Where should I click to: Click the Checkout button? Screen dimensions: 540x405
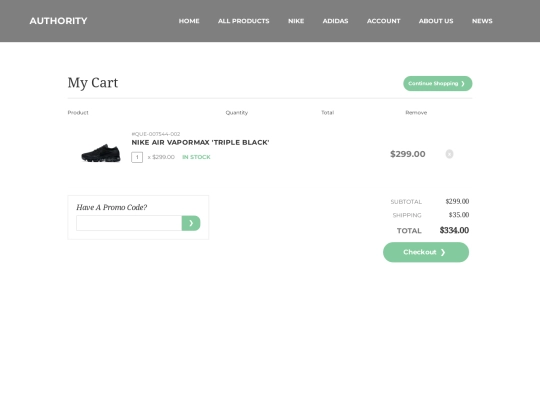tap(426, 252)
